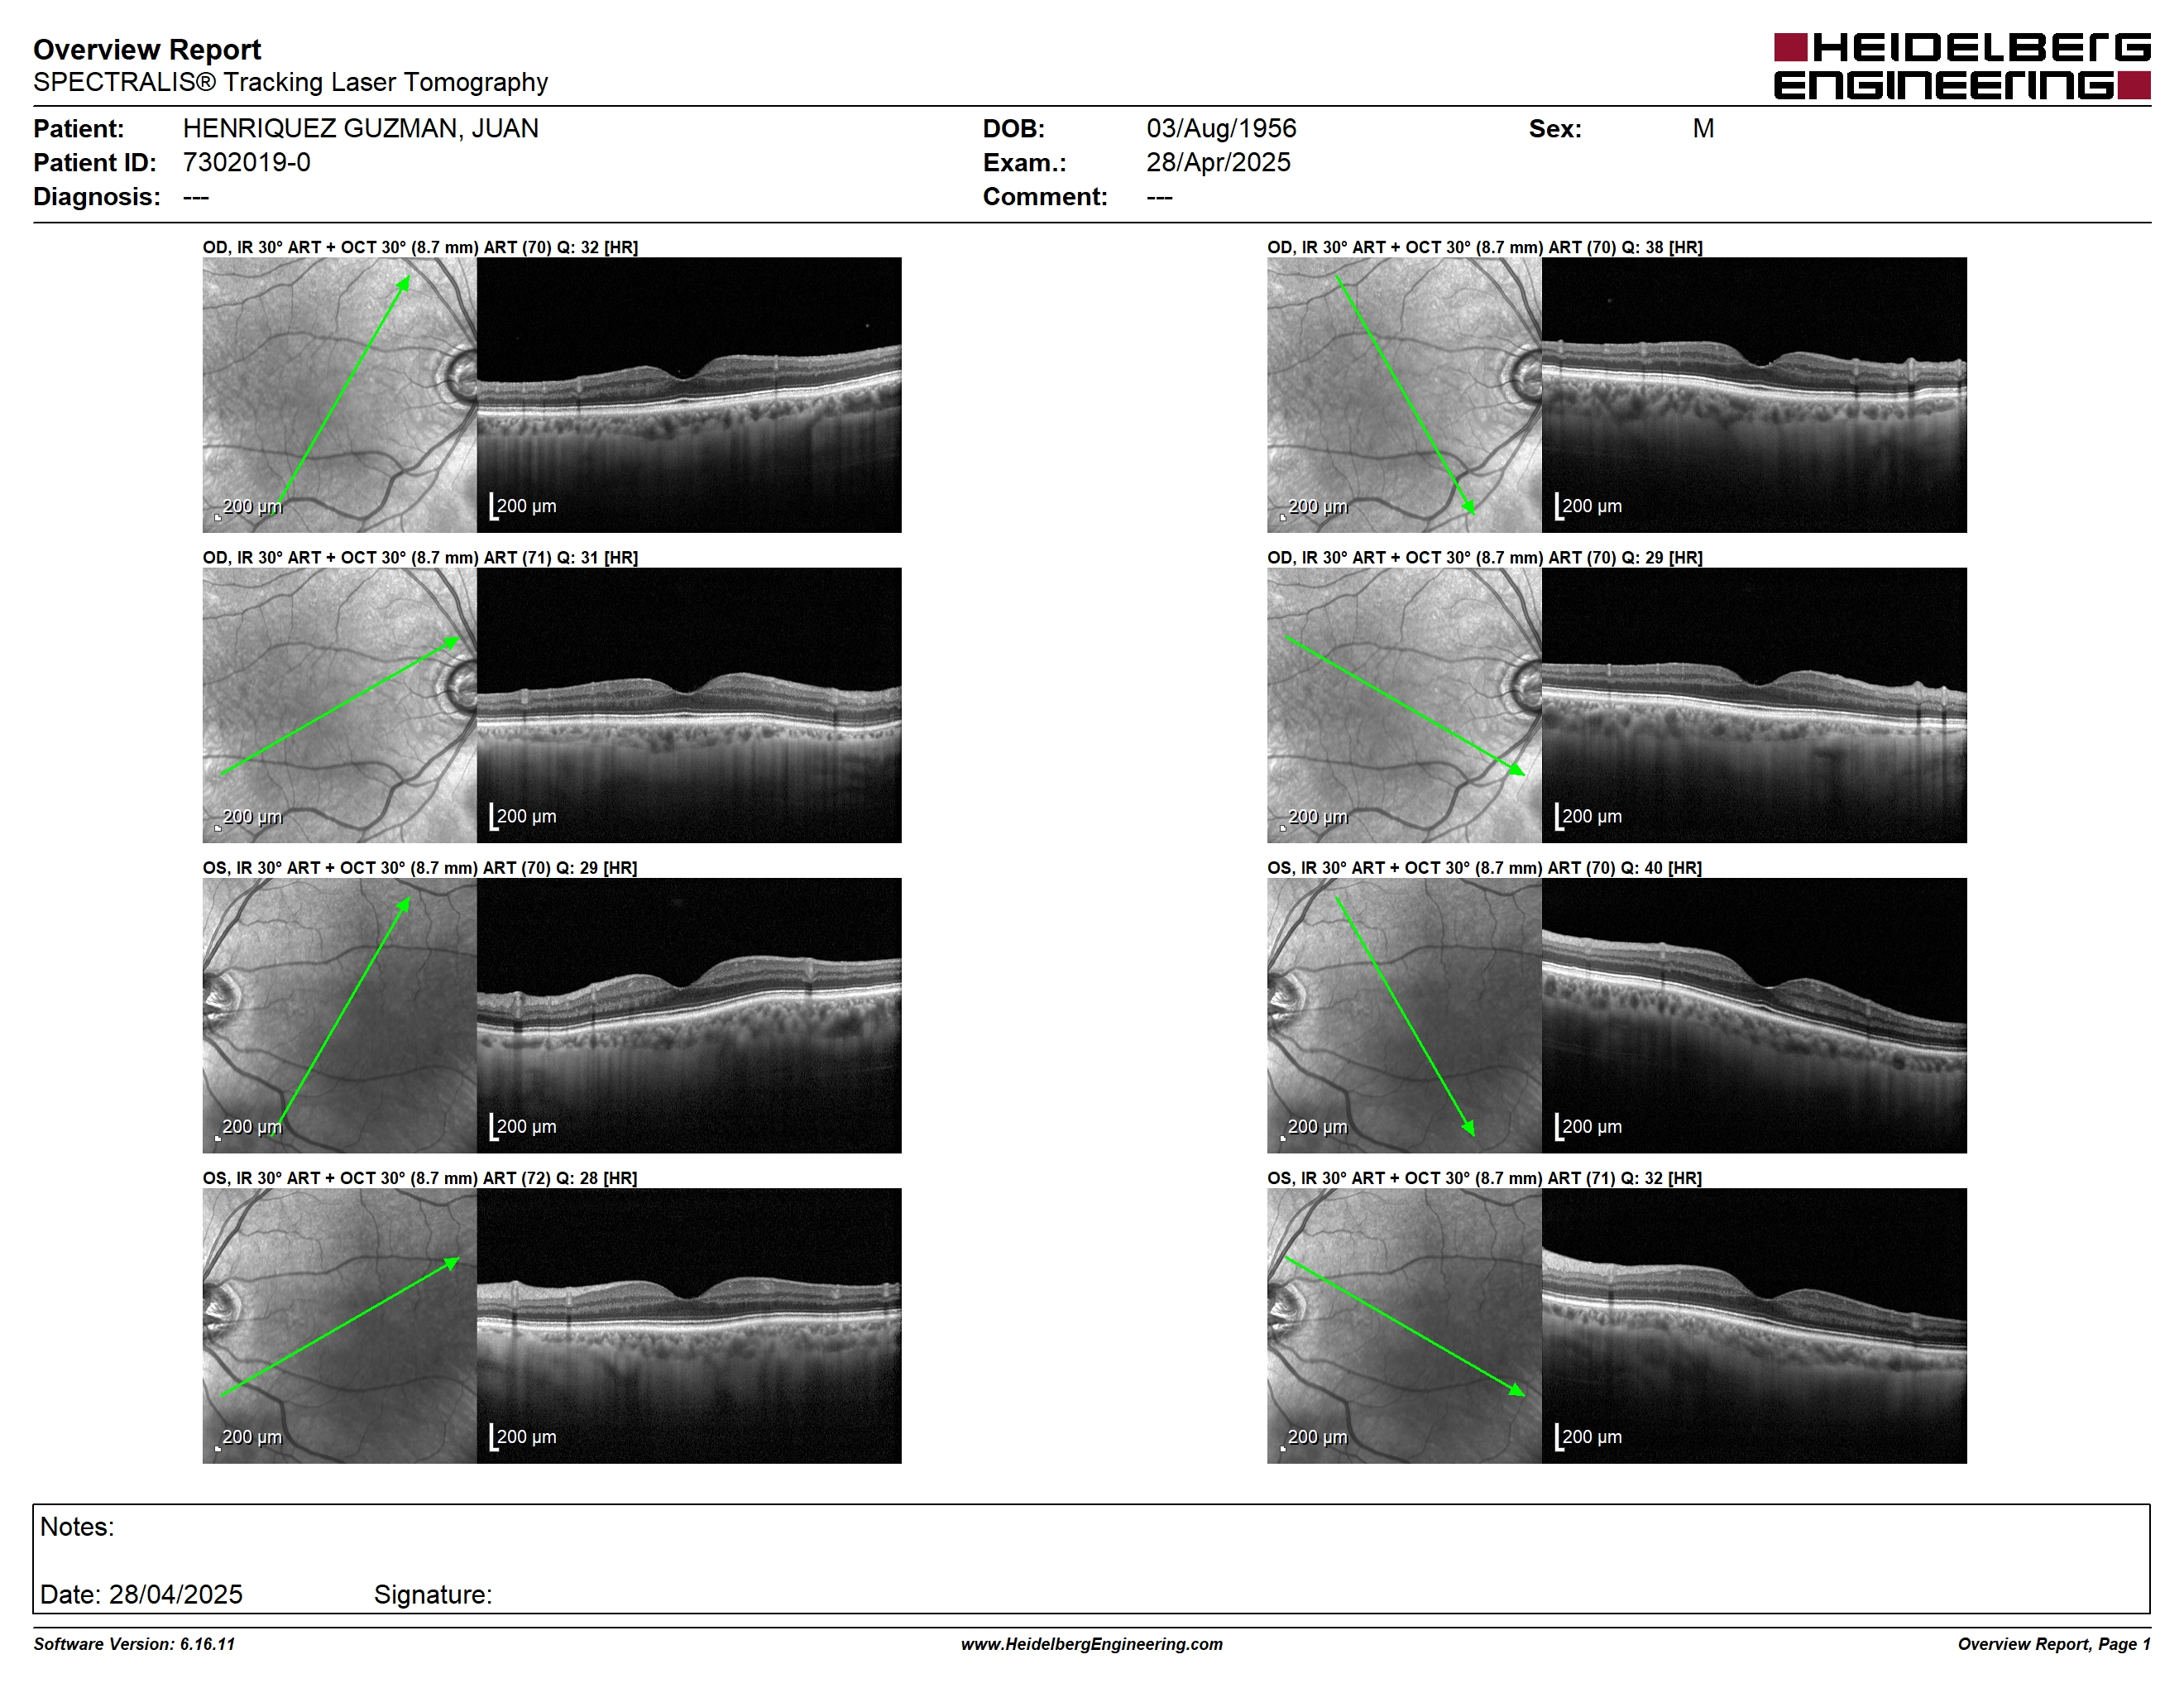Click 'SPECTRALIS® Tracking Laser Tomography' subtitle
The image size is (2184, 1688).
tap(290, 82)
